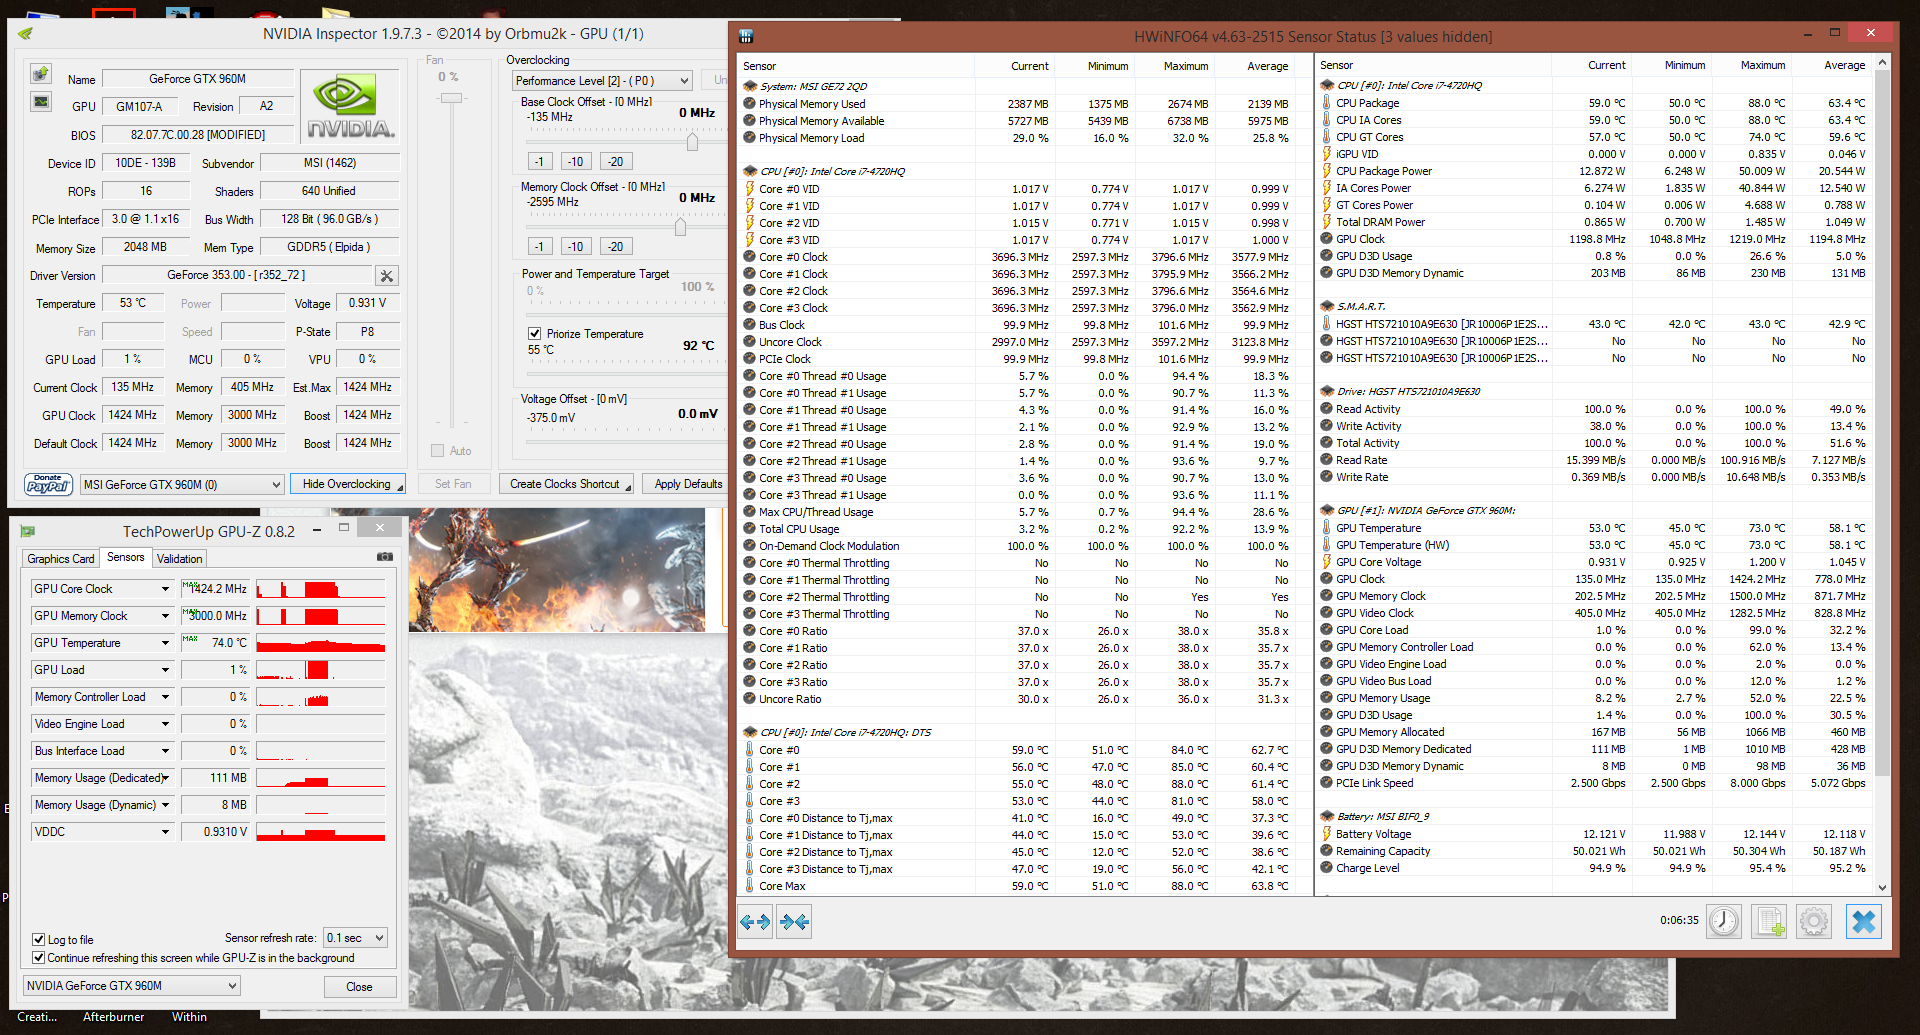Click the HWiNFO64 title bar app icon
The height and width of the screenshot is (1035, 1920).
(746, 36)
